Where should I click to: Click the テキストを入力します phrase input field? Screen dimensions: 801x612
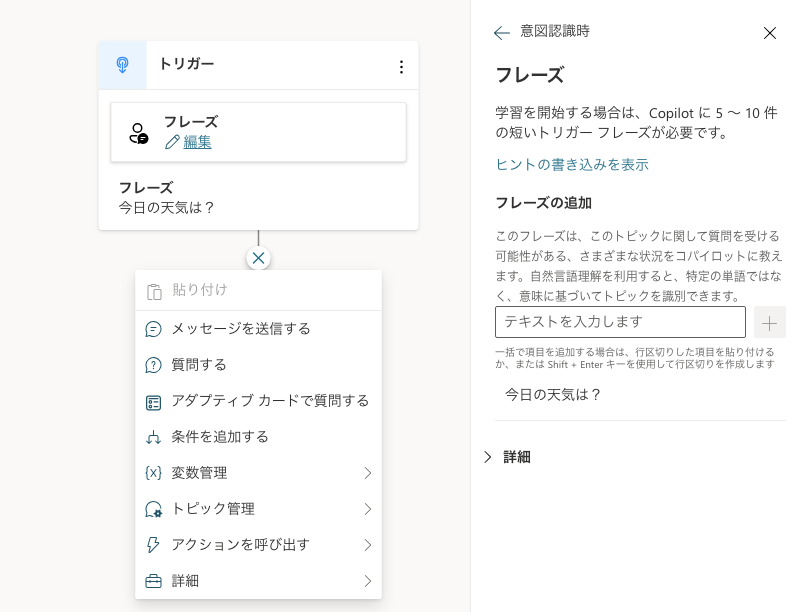[x=620, y=322]
